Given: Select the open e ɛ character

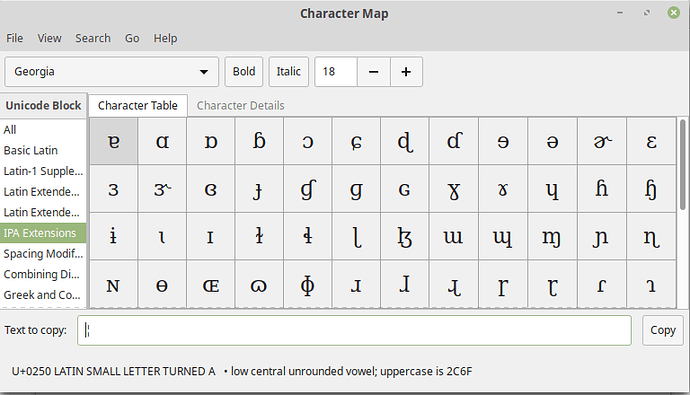Looking at the screenshot, I should 652,141.
